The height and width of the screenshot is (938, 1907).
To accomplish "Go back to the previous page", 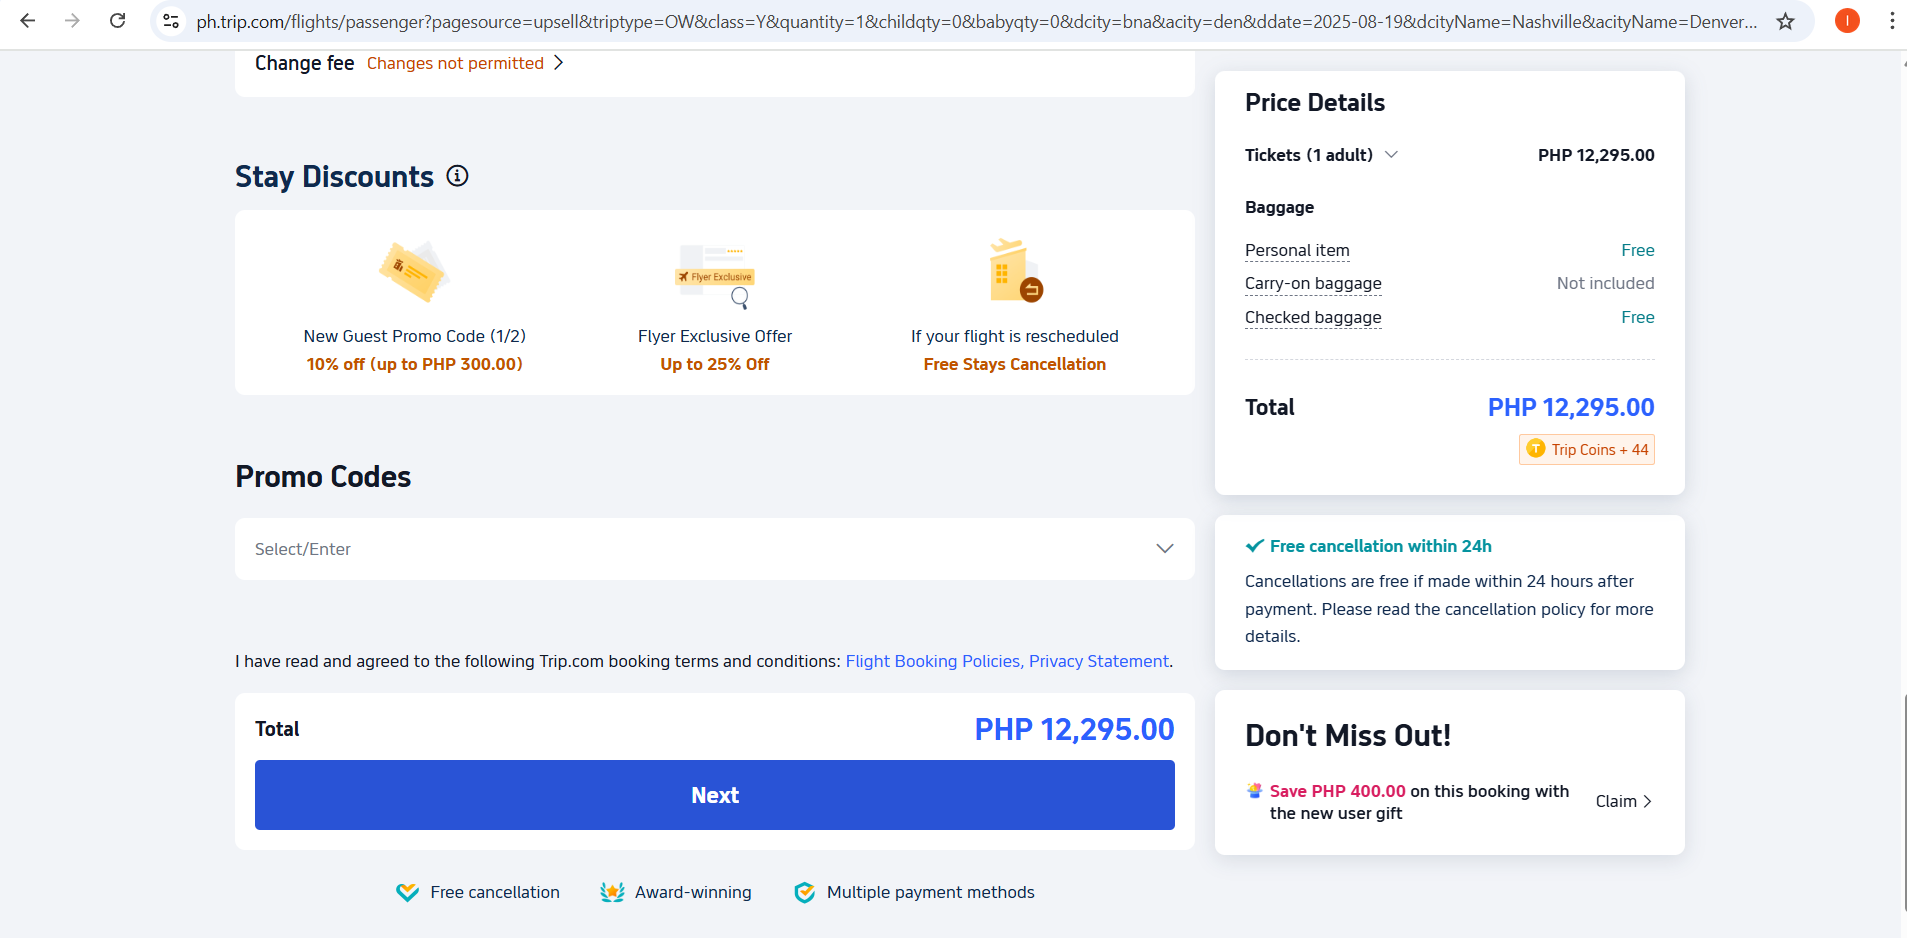I will [28, 21].
